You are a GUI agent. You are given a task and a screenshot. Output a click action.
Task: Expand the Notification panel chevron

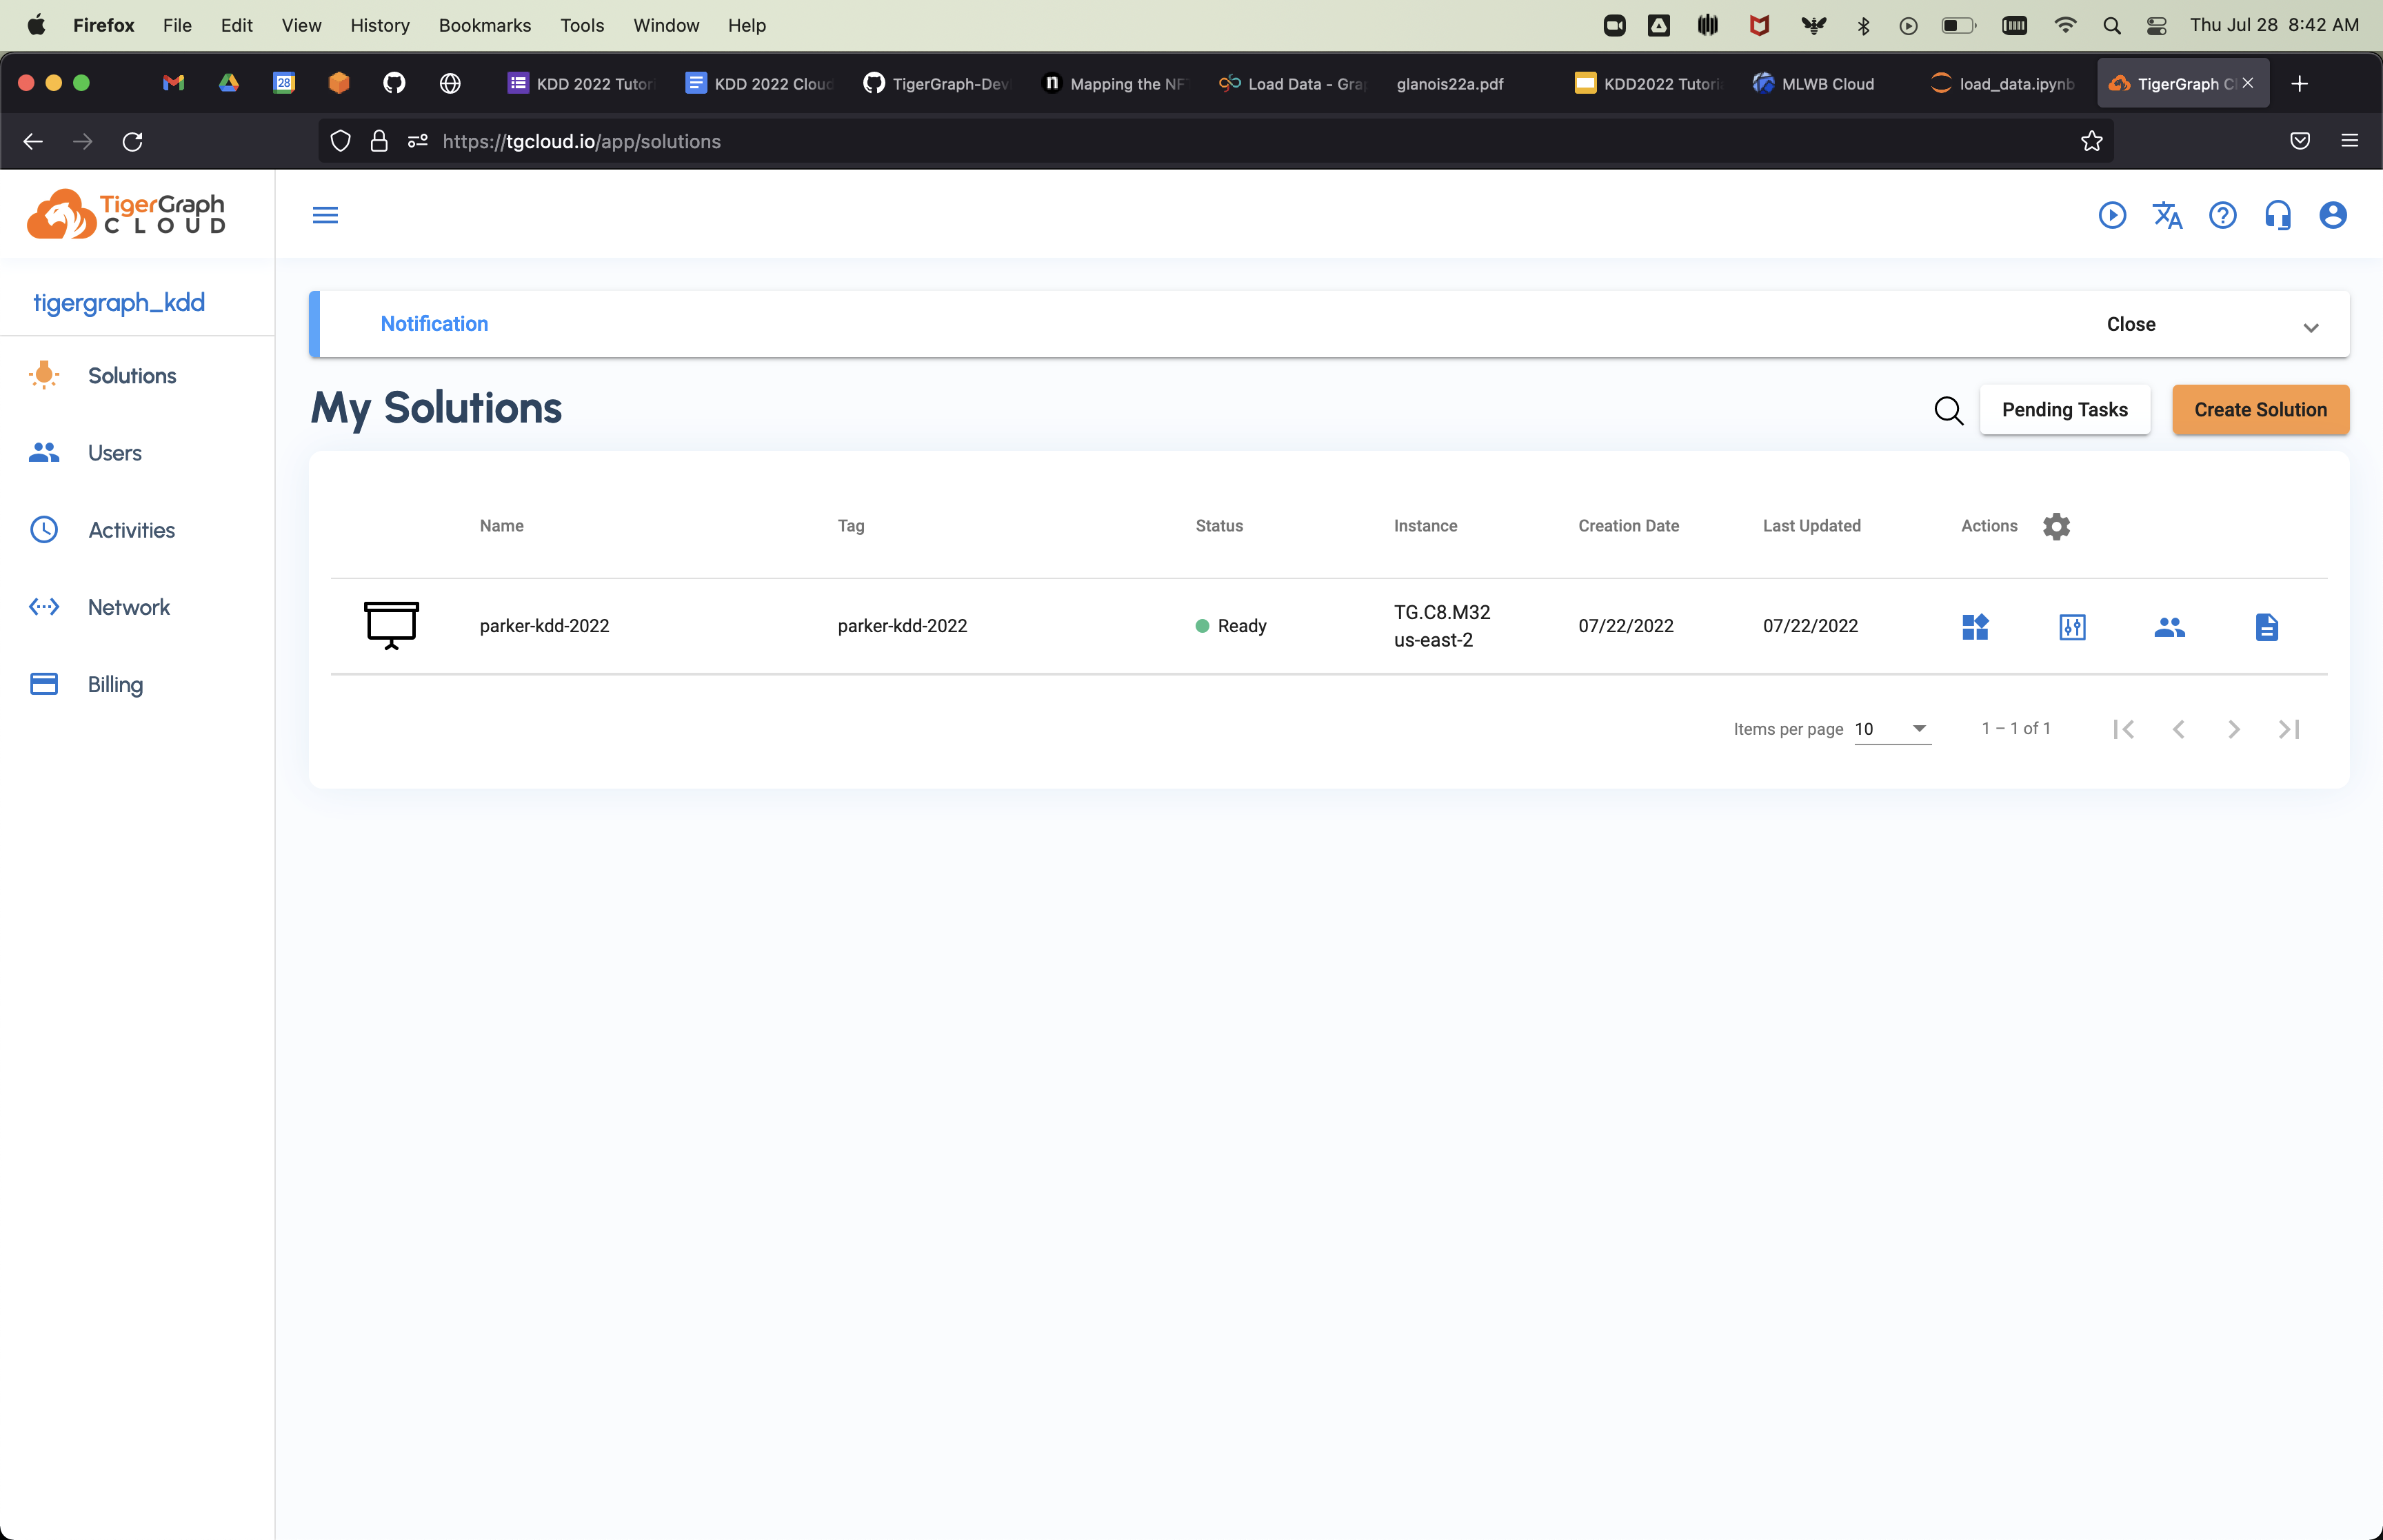coord(2310,327)
